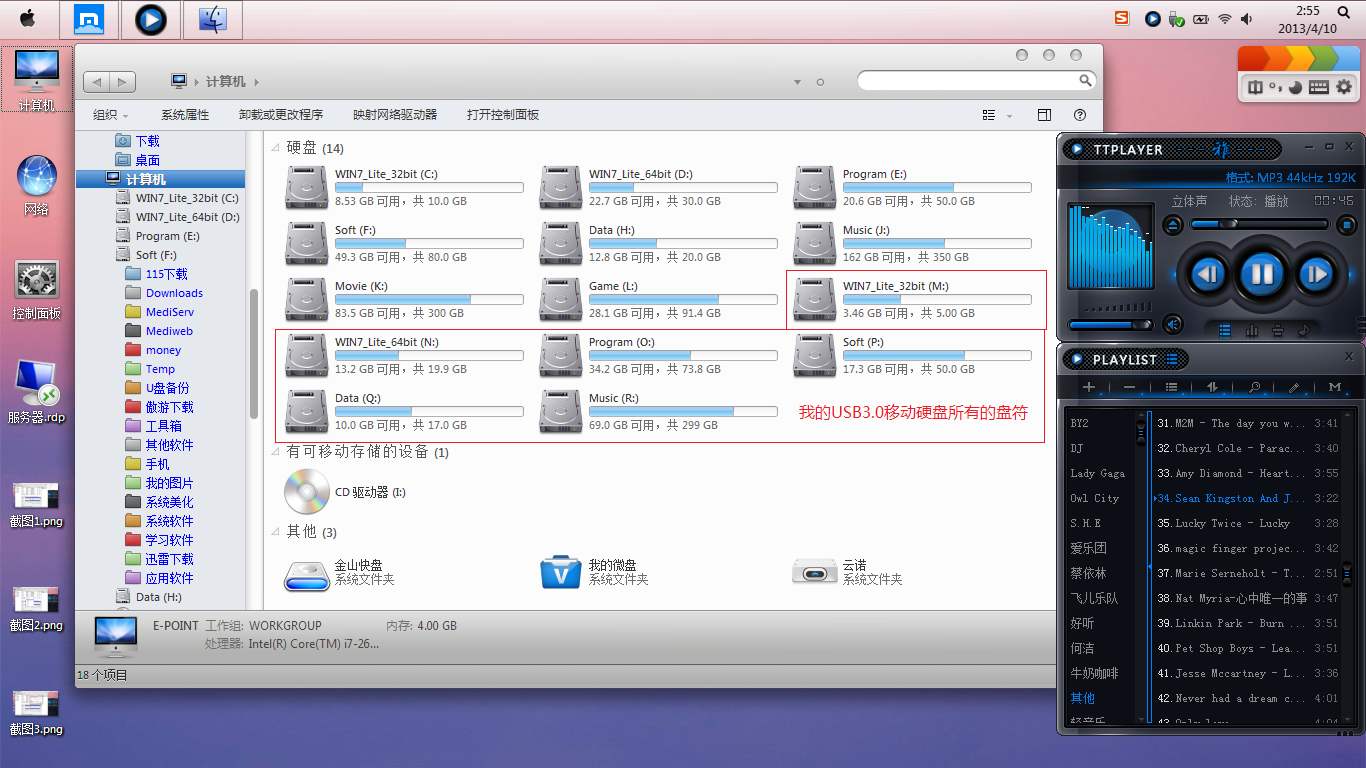Toggle the Explorer preview pane button
Viewport: 1366px width, 768px height.
coord(1044,115)
